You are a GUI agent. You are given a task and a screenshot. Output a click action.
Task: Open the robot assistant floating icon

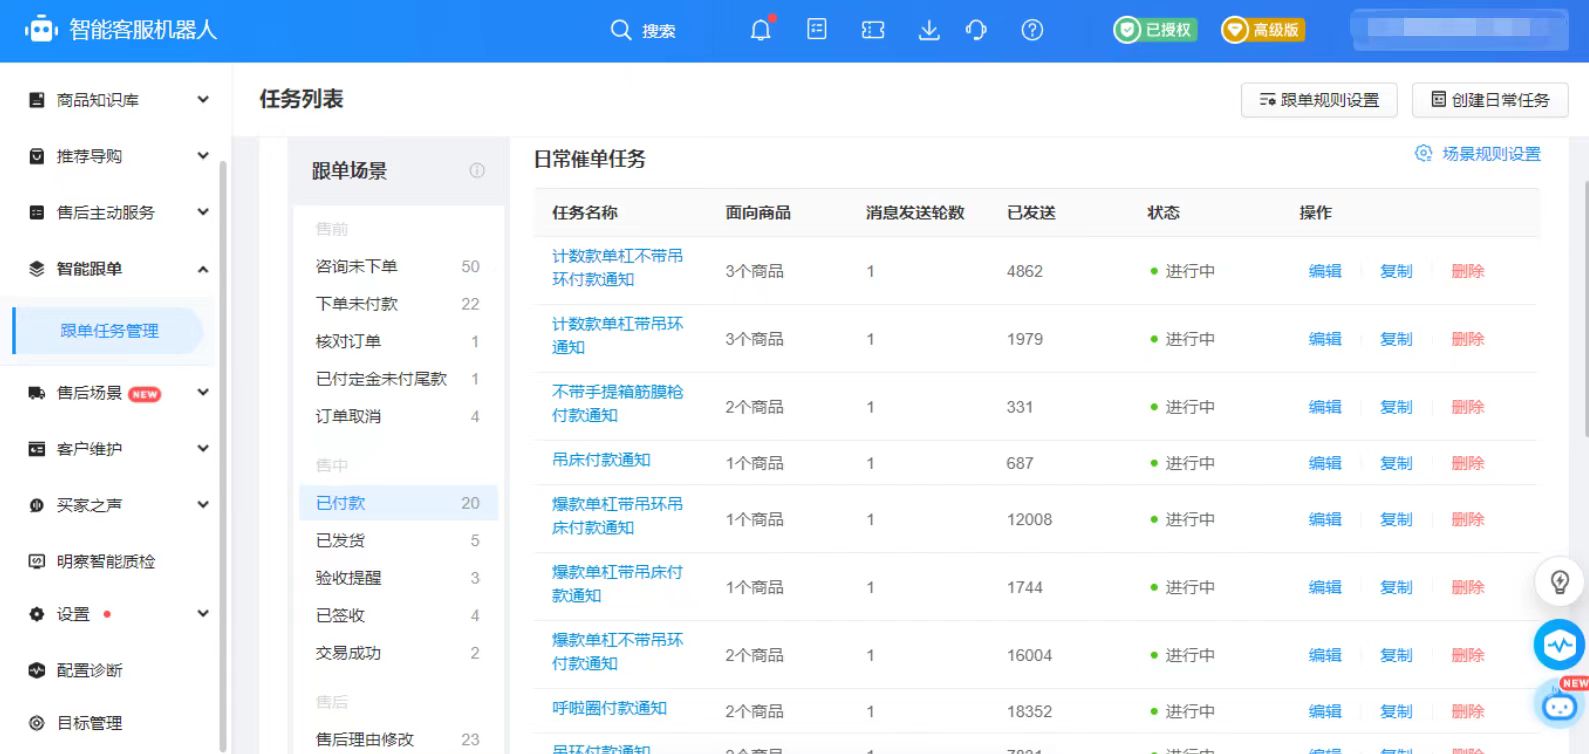coord(1559,705)
